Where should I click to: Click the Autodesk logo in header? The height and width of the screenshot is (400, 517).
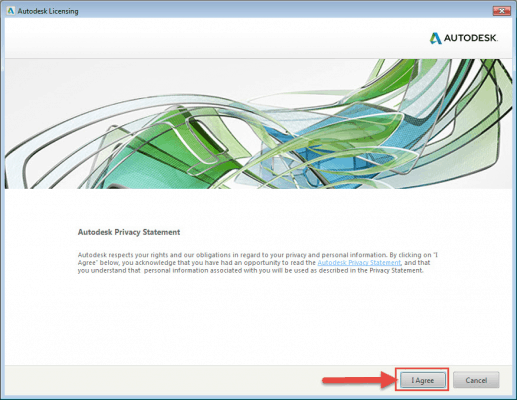point(464,38)
